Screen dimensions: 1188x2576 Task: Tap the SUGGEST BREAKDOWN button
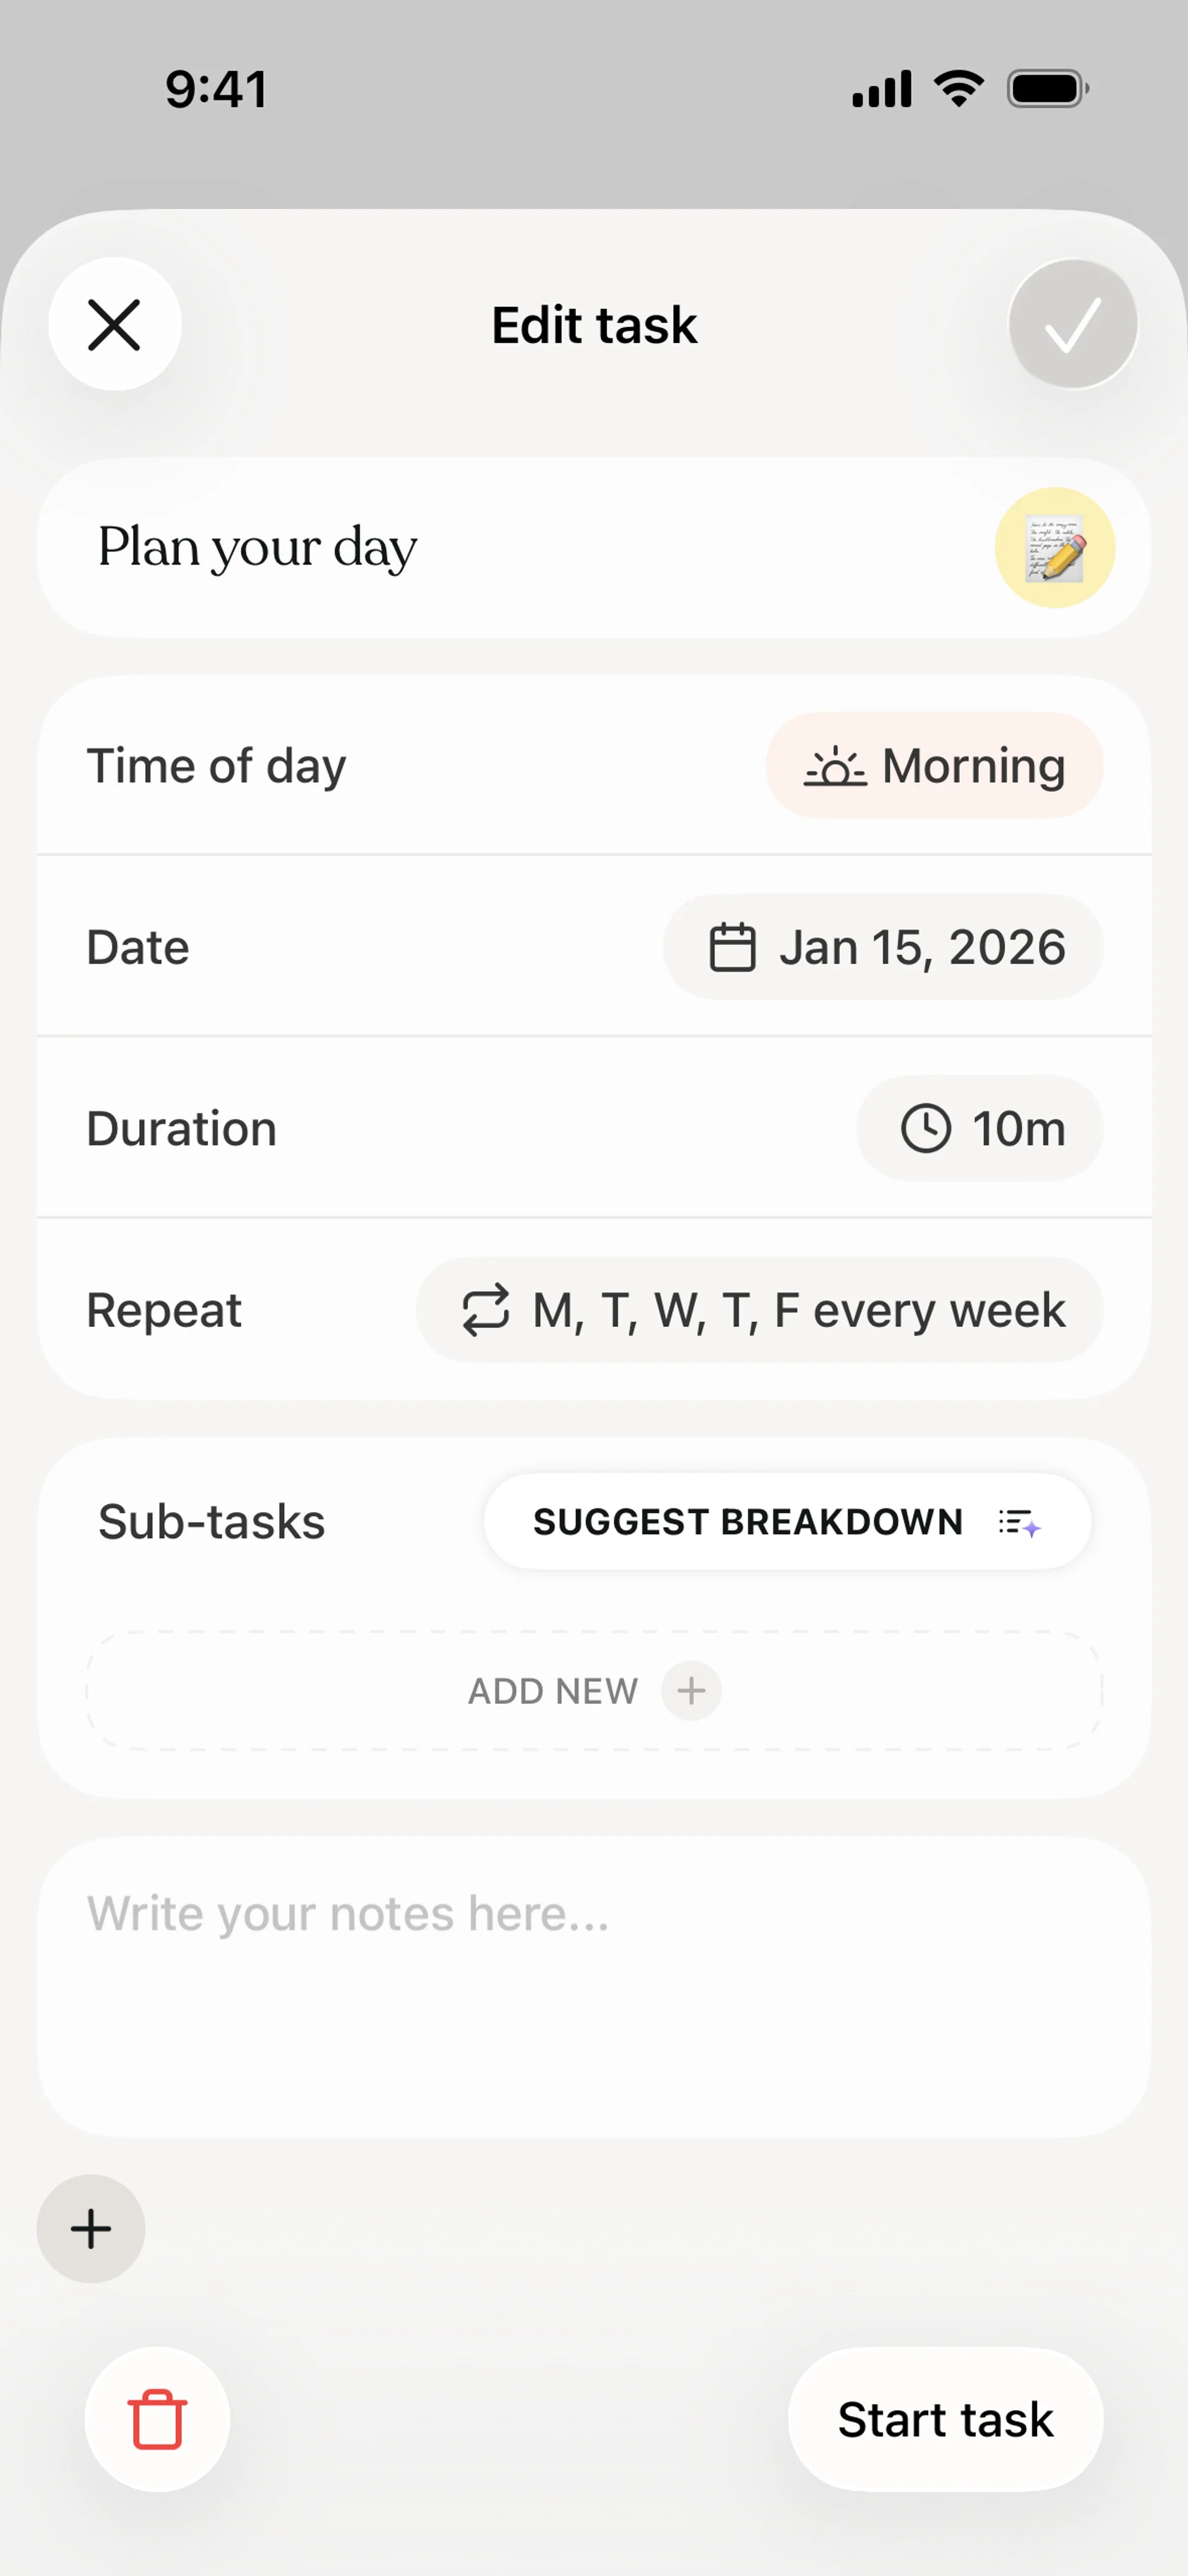point(748,1522)
